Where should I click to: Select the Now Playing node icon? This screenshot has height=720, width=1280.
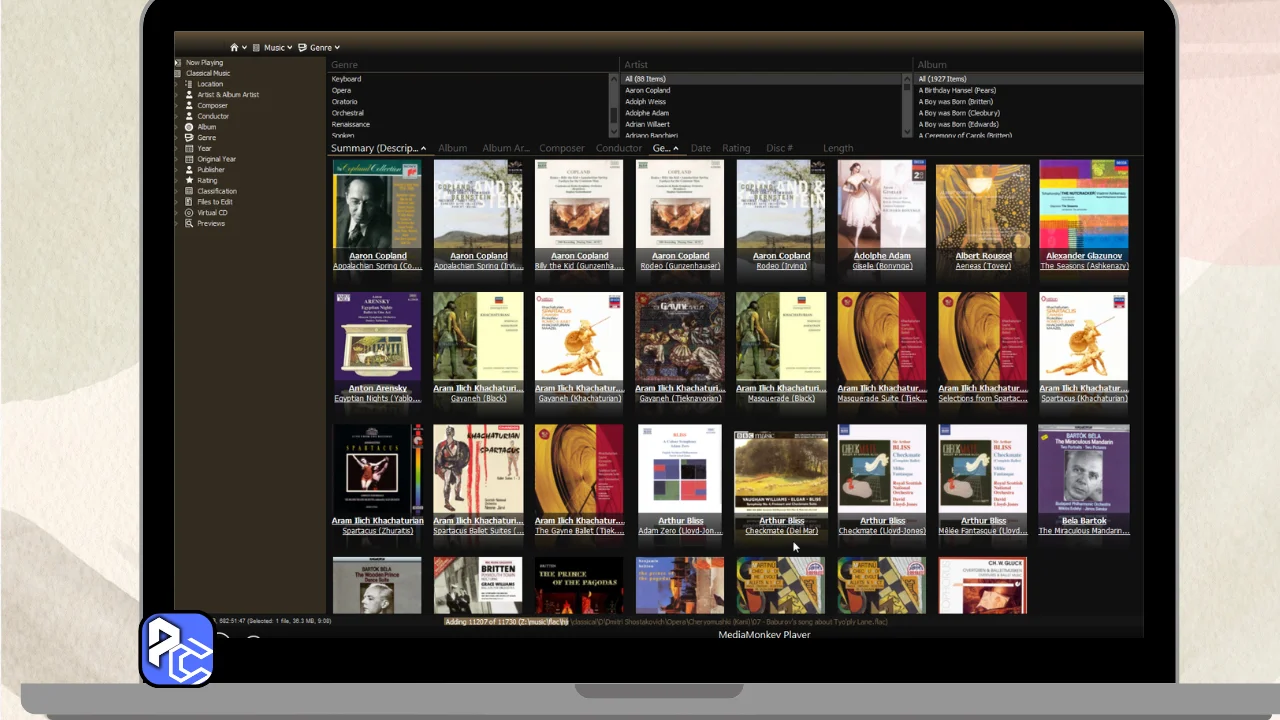[178, 62]
